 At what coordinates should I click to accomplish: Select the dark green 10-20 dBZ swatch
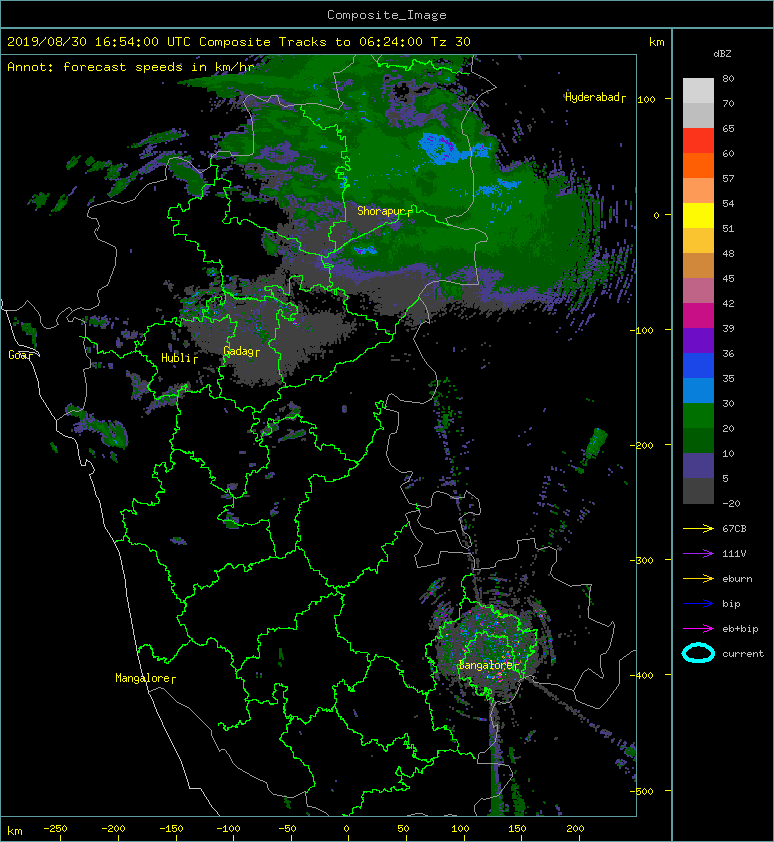tap(698, 441)
